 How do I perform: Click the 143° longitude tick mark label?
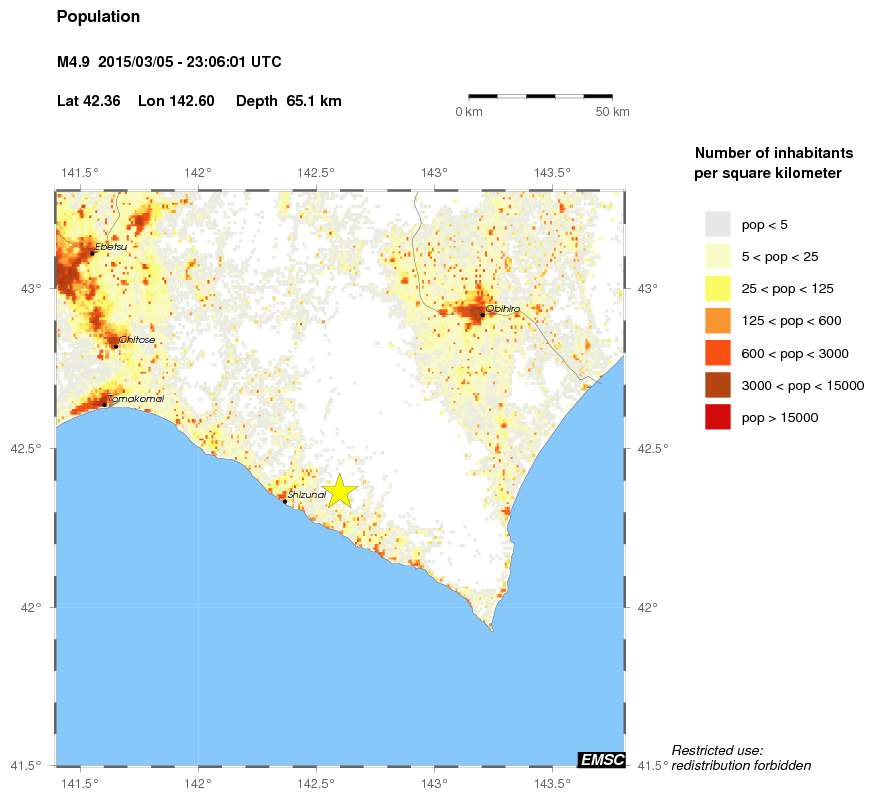coord(433,172)
